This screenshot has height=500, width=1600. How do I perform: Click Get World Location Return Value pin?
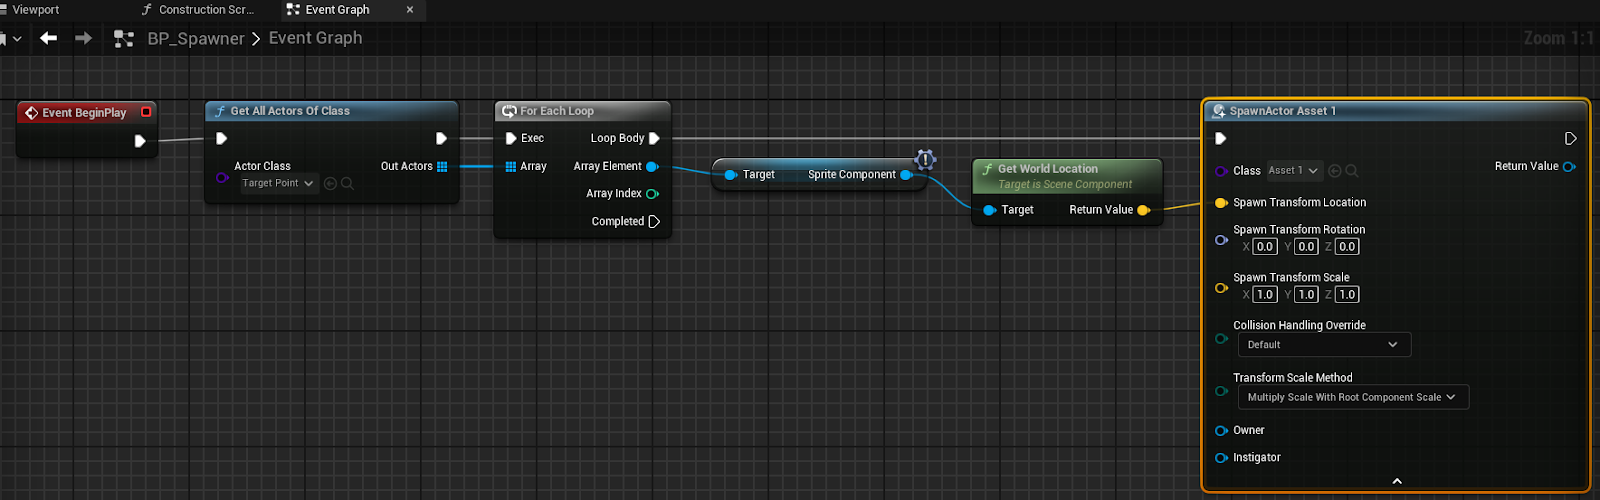1144,210
